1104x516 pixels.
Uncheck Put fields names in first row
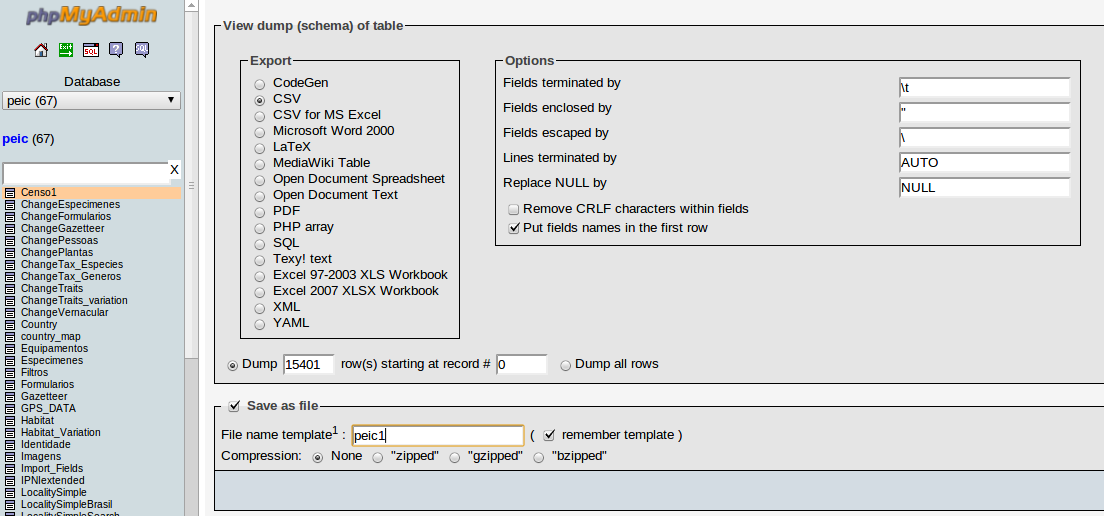pos(514,228)
